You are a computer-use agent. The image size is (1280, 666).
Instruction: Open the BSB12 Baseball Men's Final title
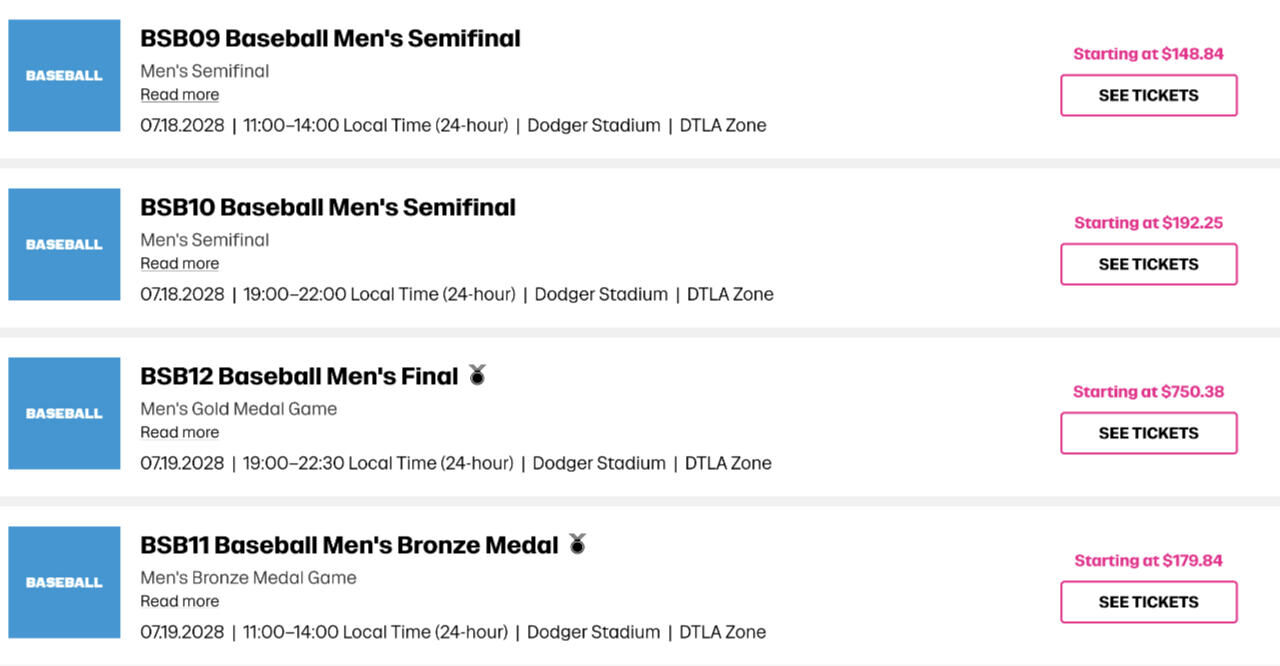coord(299,377)
